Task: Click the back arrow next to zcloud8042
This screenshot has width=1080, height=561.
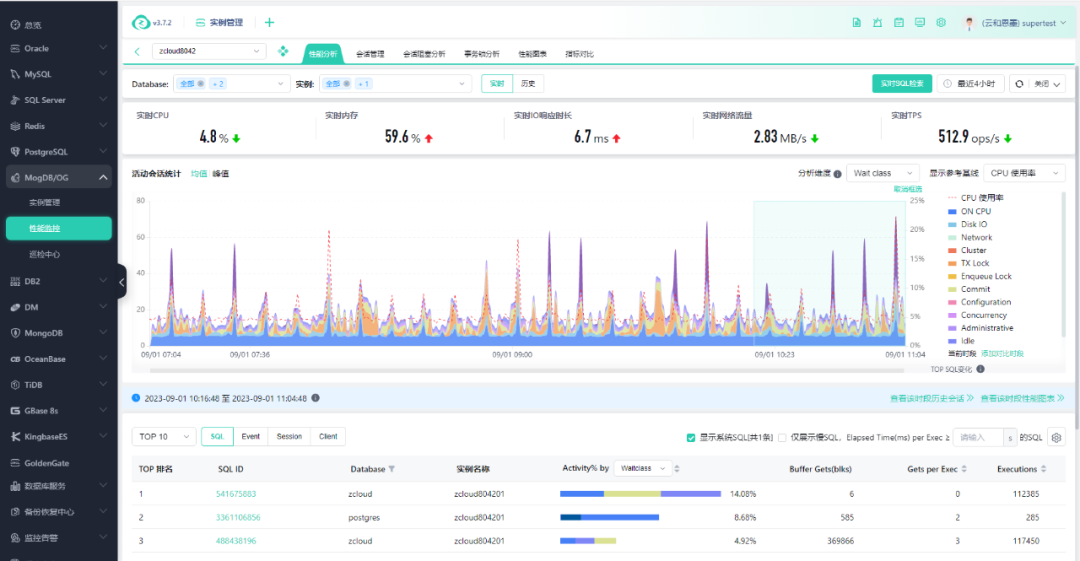Action: pos(137,52)
